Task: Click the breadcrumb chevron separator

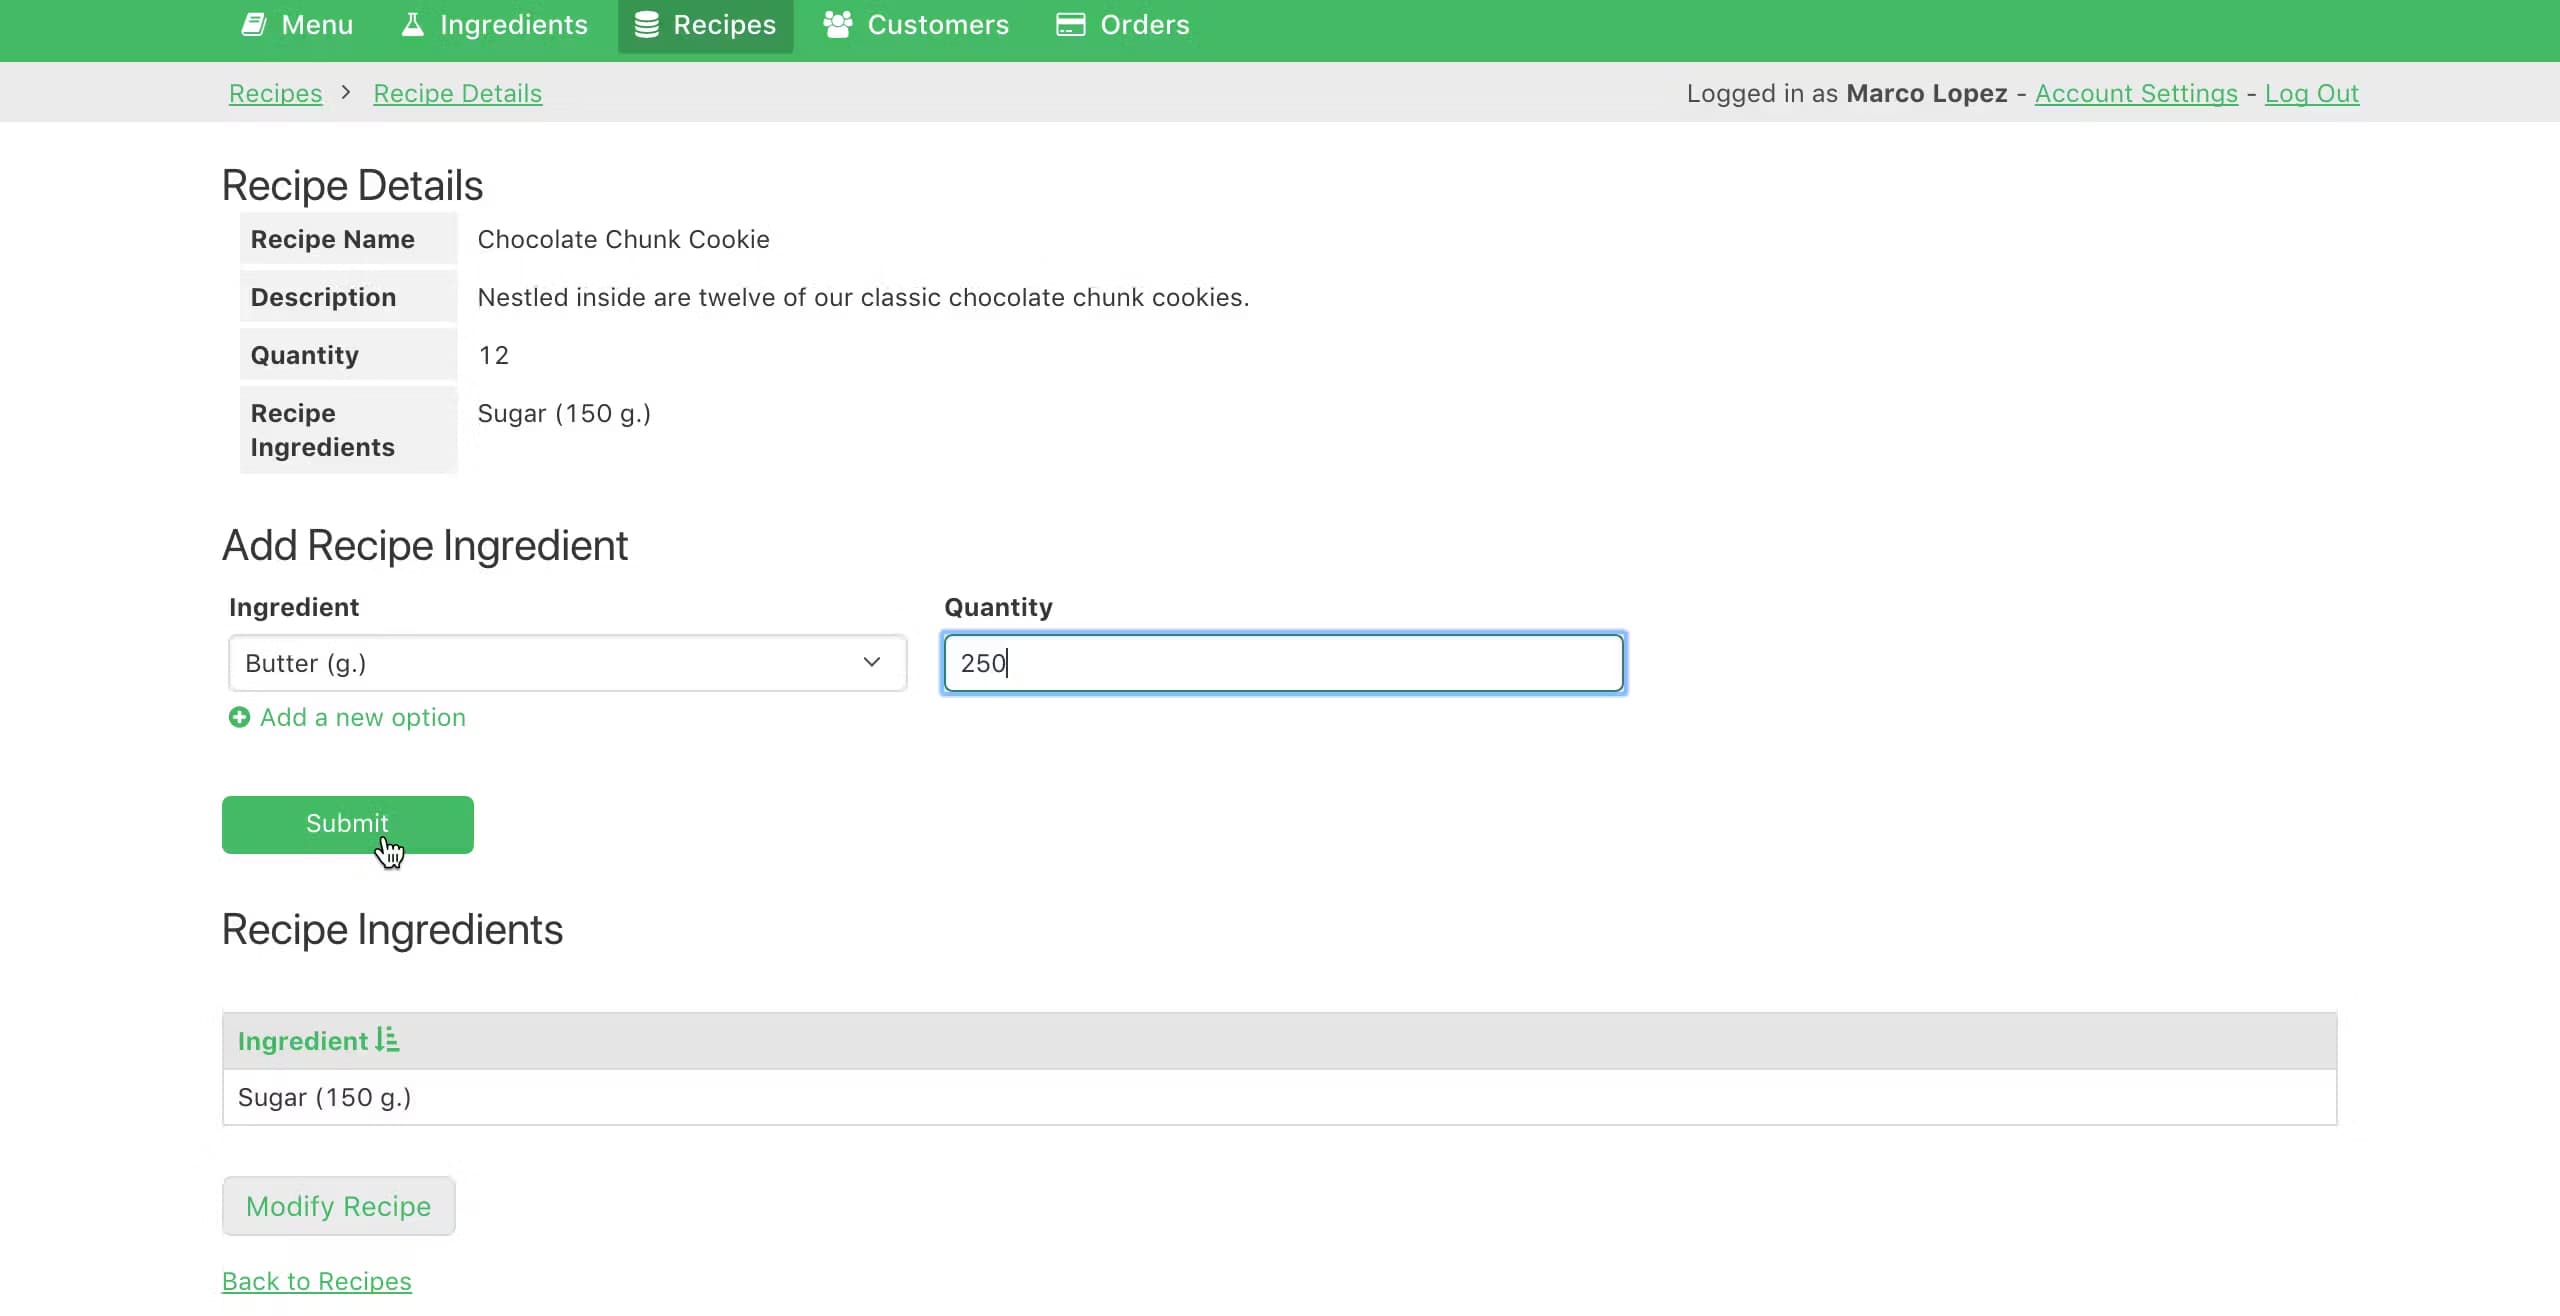Action: (x=346, y=93)
